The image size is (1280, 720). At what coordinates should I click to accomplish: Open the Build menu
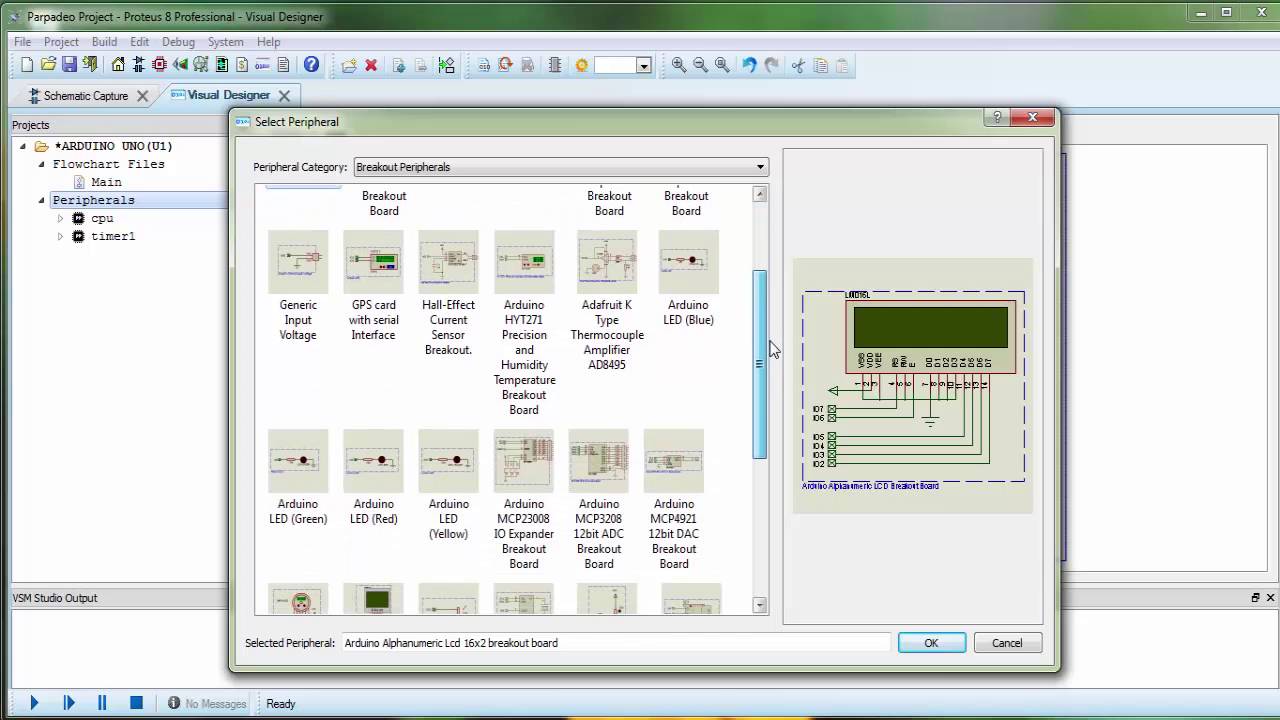[x=104, y=42]
